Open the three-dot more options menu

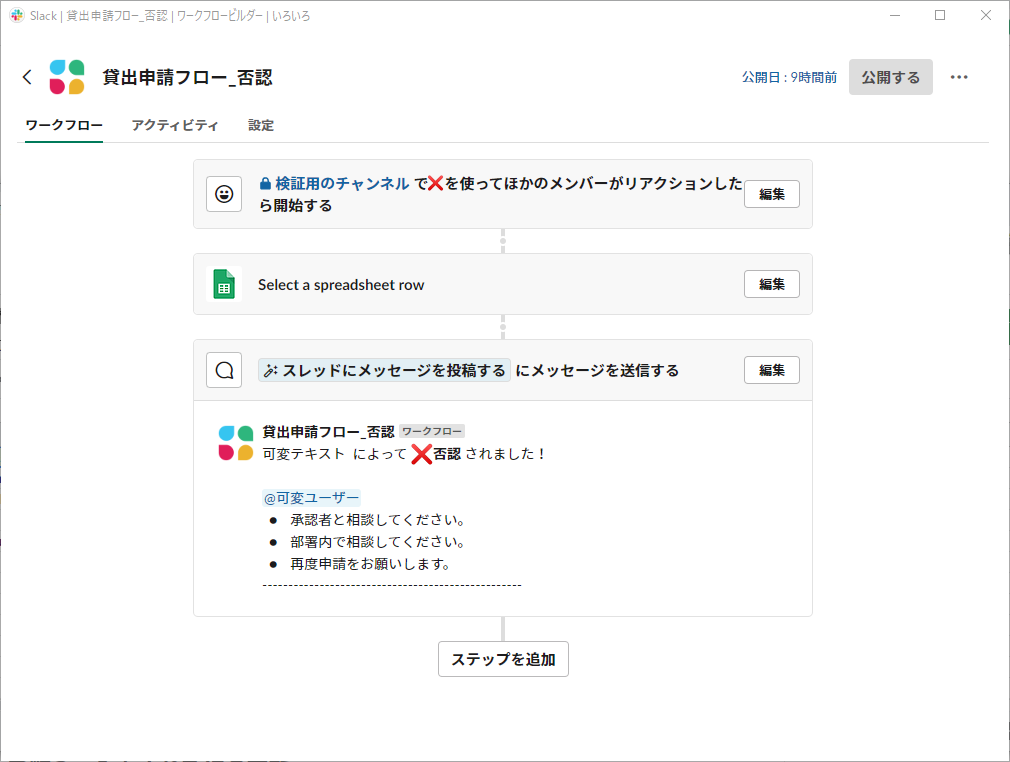pos(959,77)
